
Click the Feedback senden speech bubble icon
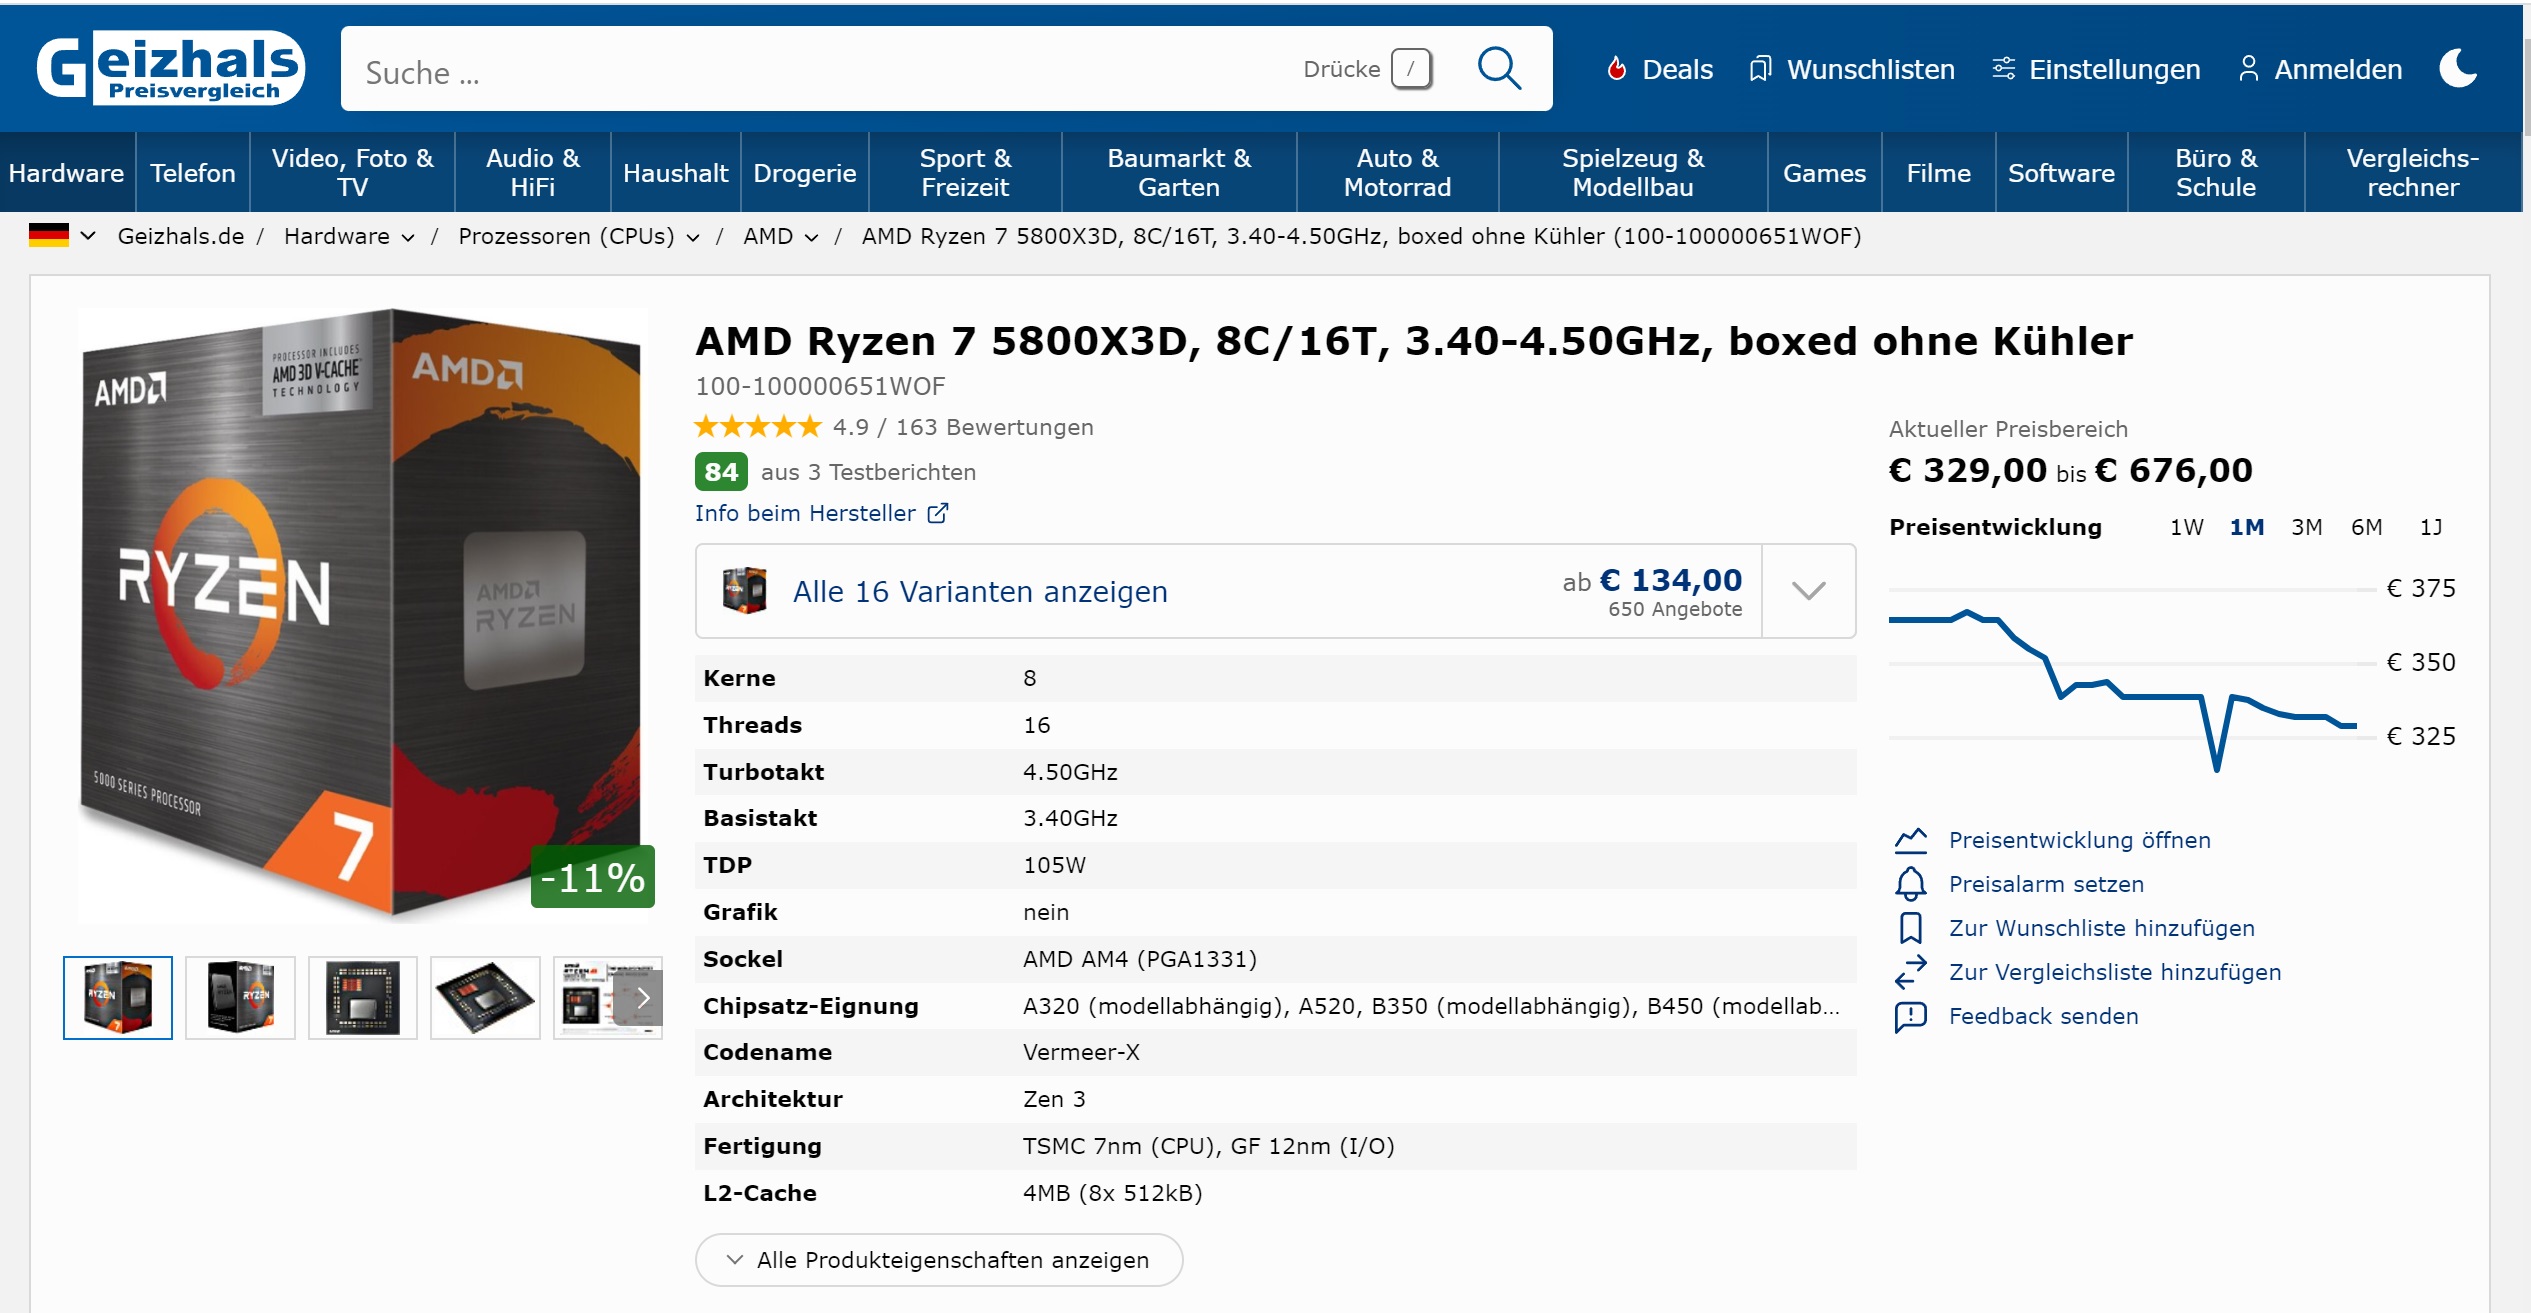tap(1910, 1016)
